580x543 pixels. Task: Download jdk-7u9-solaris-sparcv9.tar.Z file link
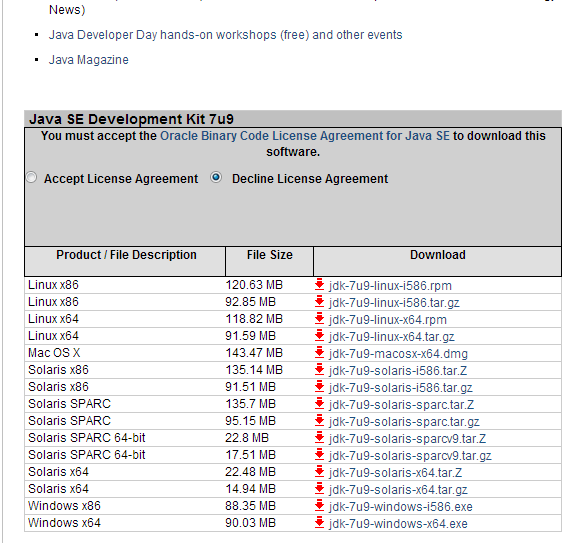[x=407, y=439]
